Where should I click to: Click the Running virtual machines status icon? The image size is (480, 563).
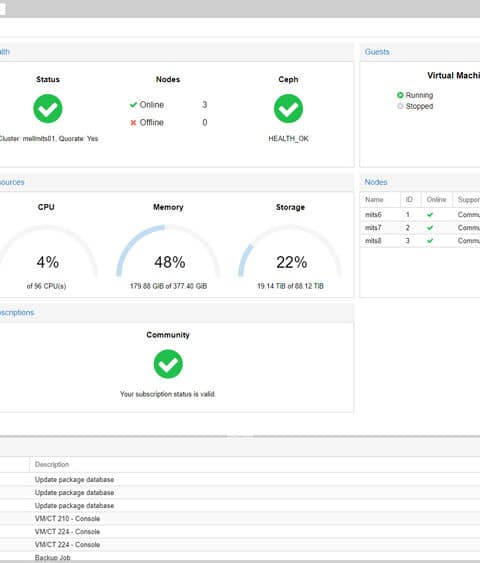pyautogui.click(x=400, y=95)
